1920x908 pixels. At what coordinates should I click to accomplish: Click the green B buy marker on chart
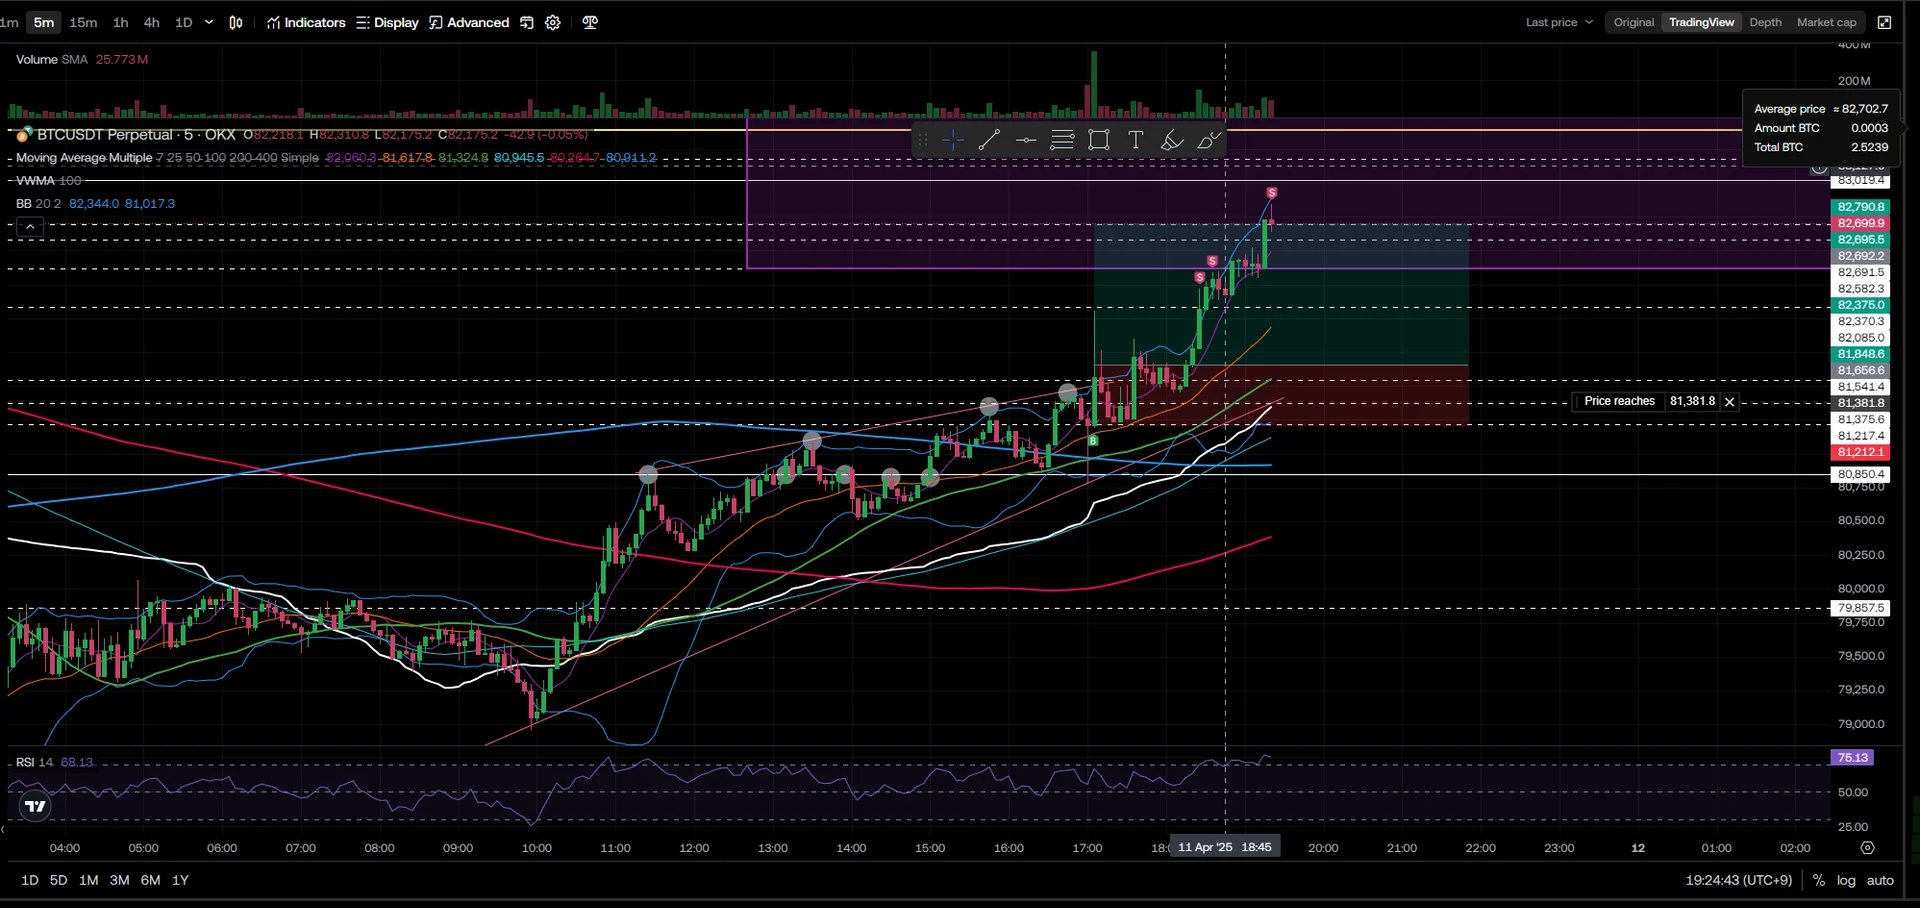[1093, 440]
